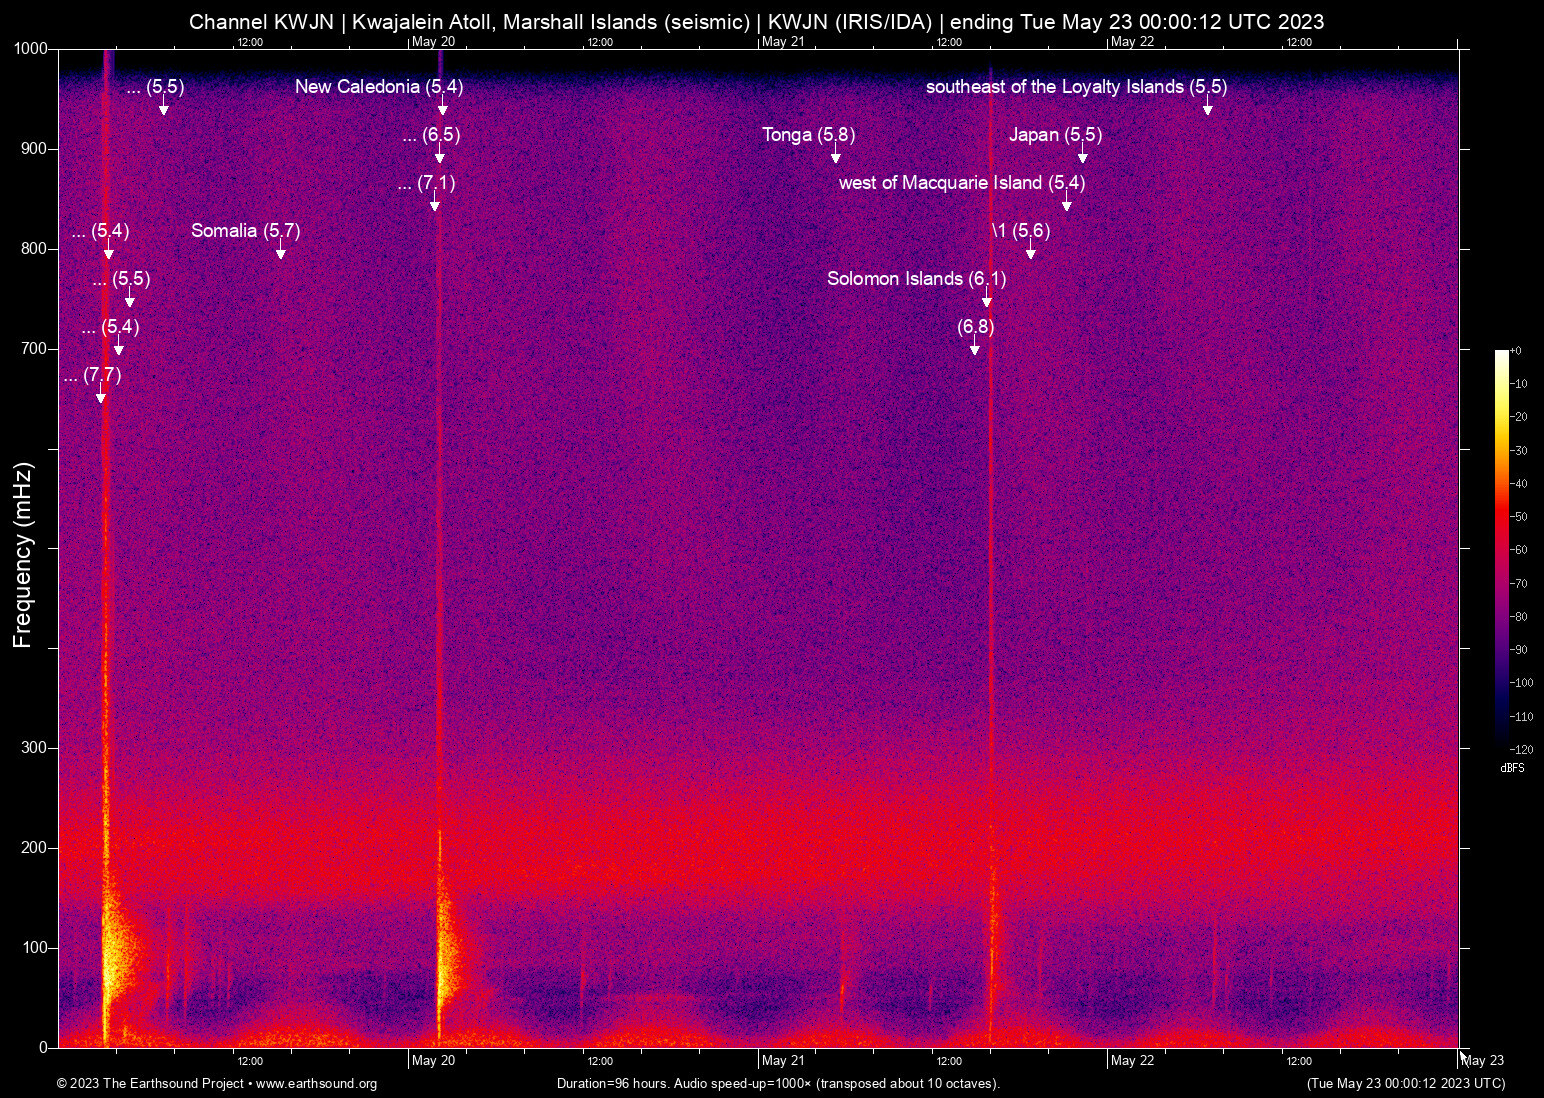Screen dimensions: 1544x1098
Task: Click the Tonga (5.8) earthquake arrow marker
Action: pos(836,156)
